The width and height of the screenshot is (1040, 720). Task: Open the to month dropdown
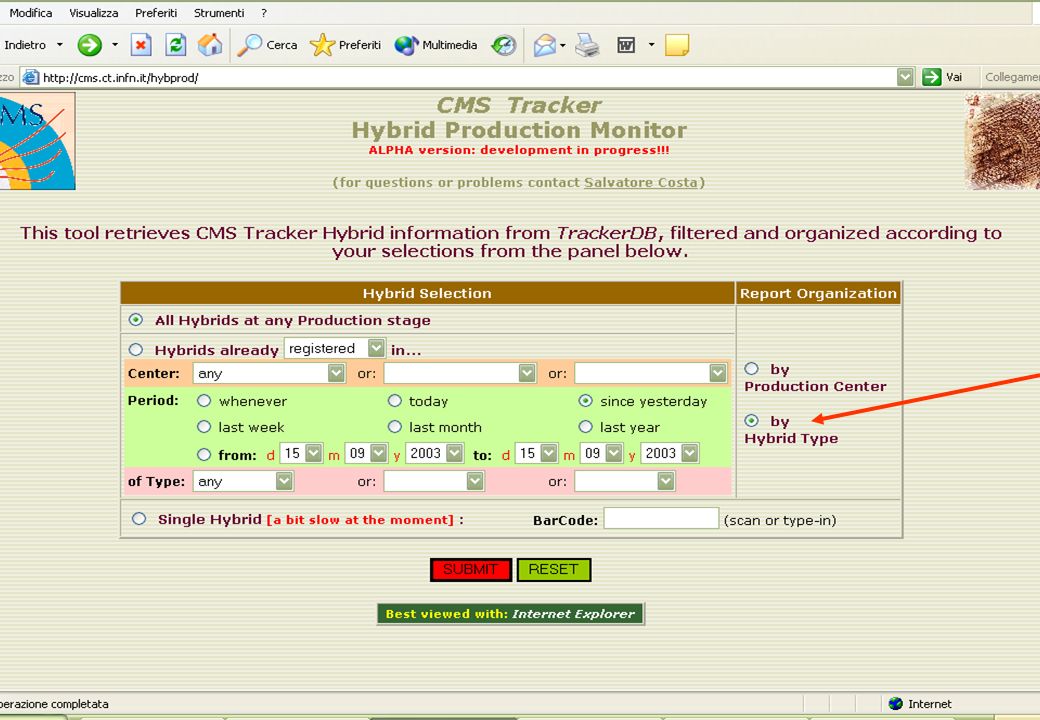click(x=602, y=453)
